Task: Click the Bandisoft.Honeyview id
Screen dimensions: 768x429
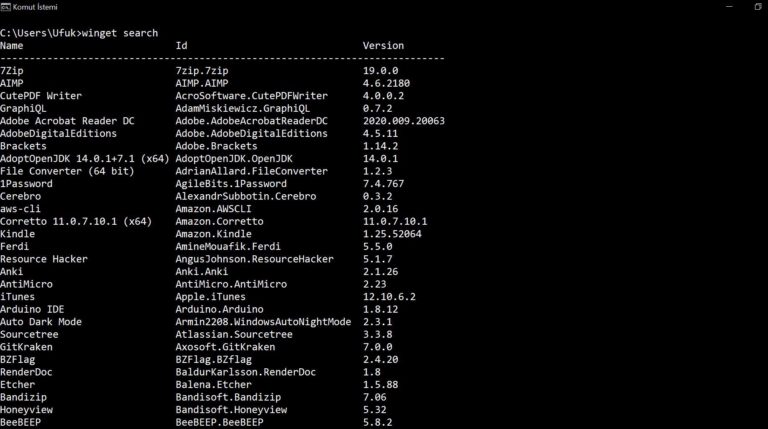Action: (231, 410)
